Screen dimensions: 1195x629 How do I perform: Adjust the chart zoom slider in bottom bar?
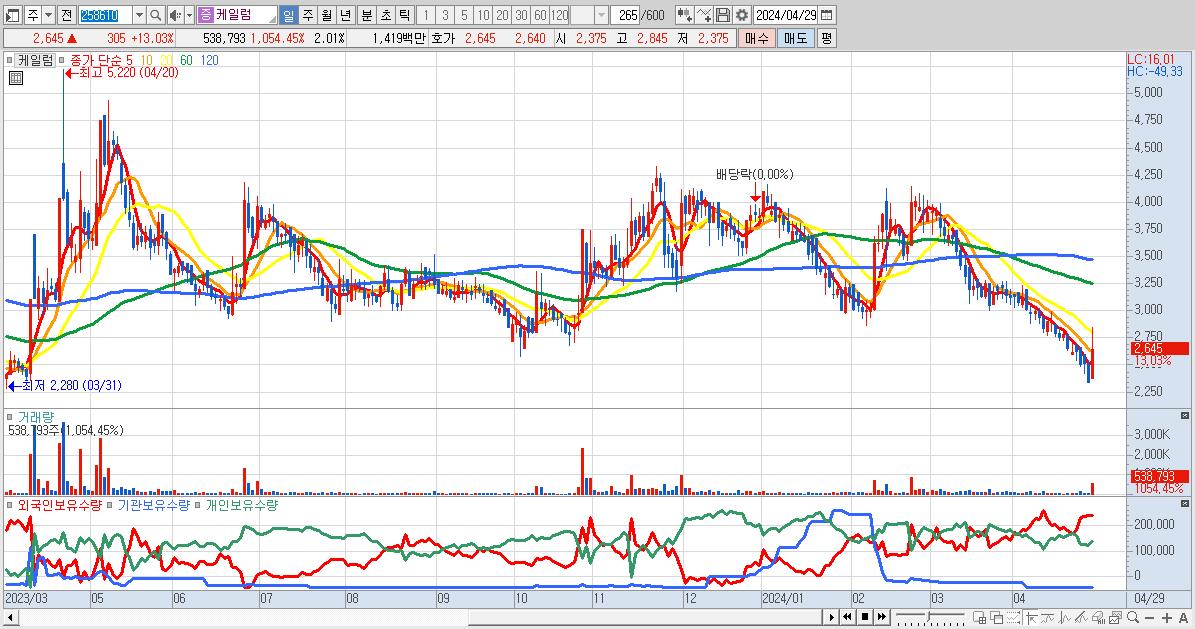coord(930,615)
